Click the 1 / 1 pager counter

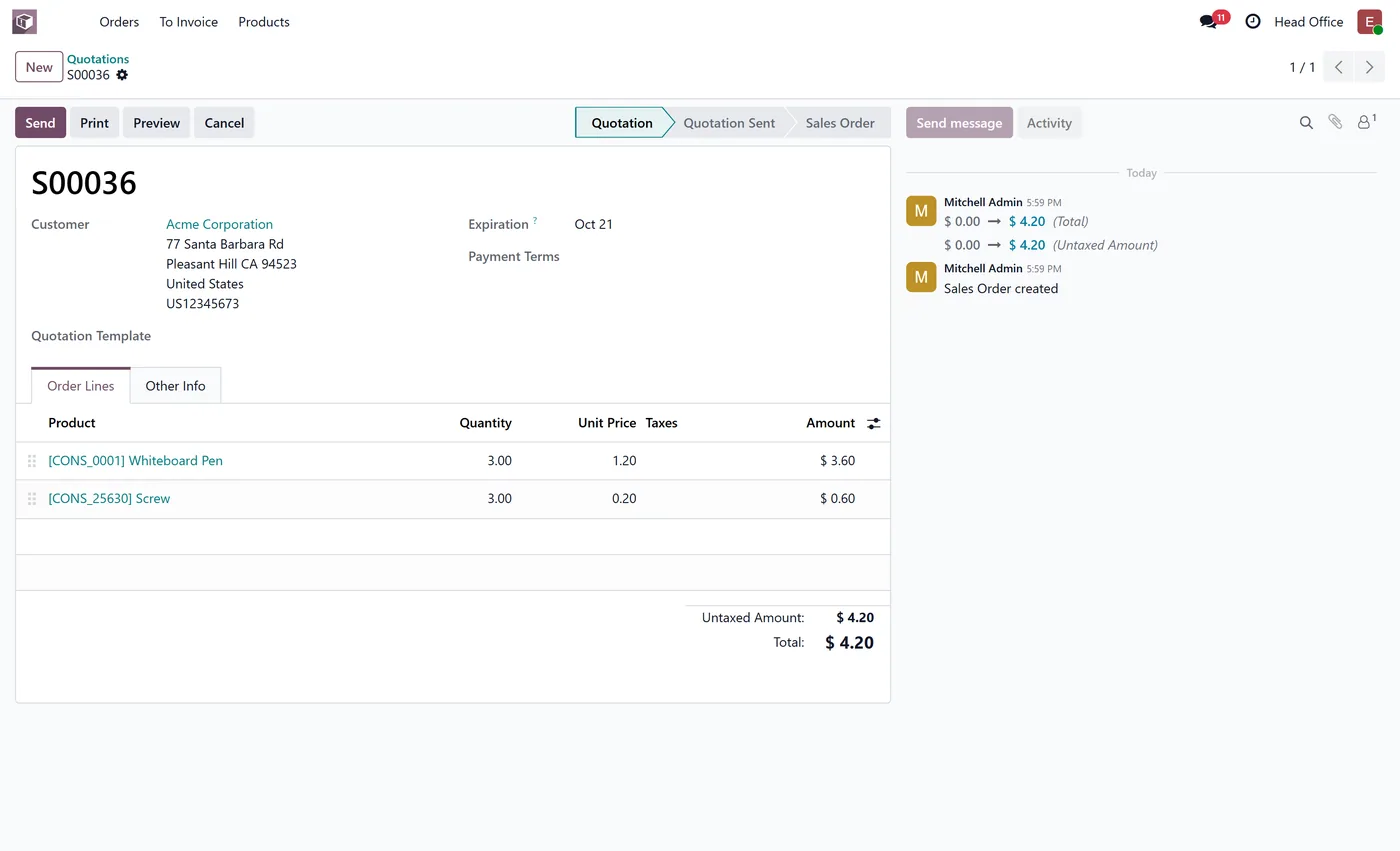(x=1302, y=67)
